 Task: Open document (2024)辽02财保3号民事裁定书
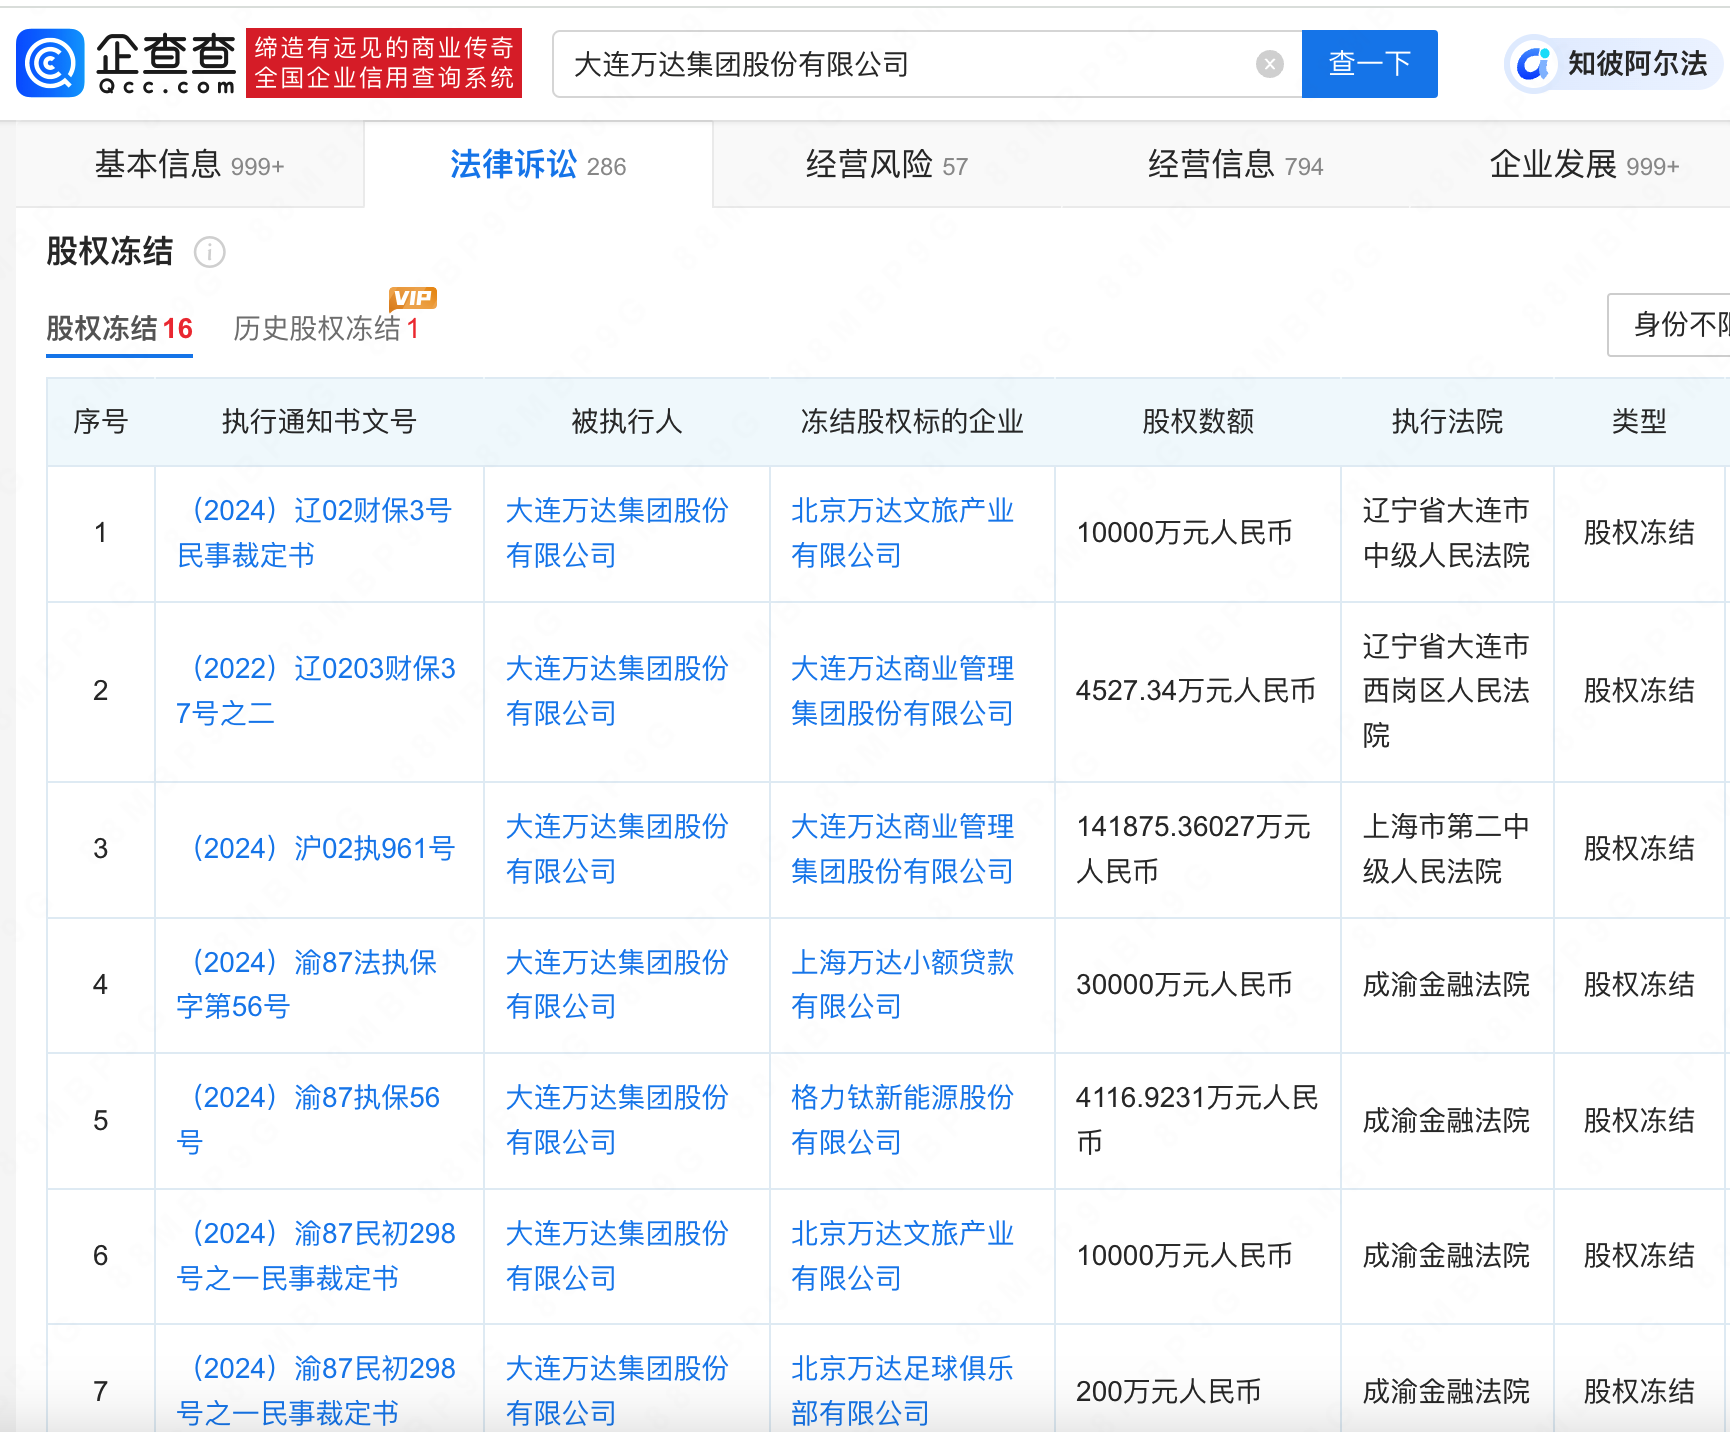pos(314,533)
